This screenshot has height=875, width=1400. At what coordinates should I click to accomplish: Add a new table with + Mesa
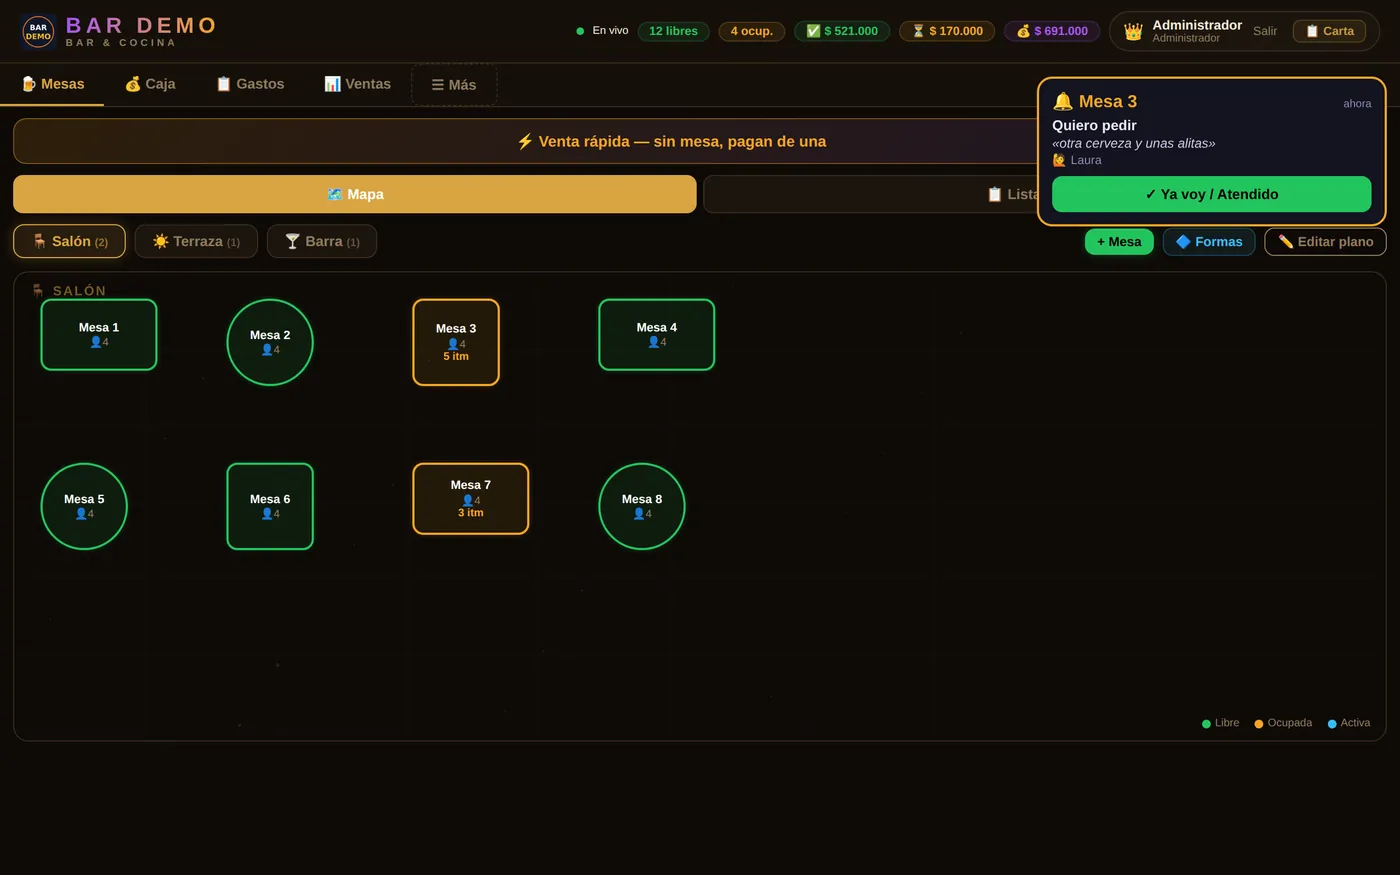[x=1119, y=242]
